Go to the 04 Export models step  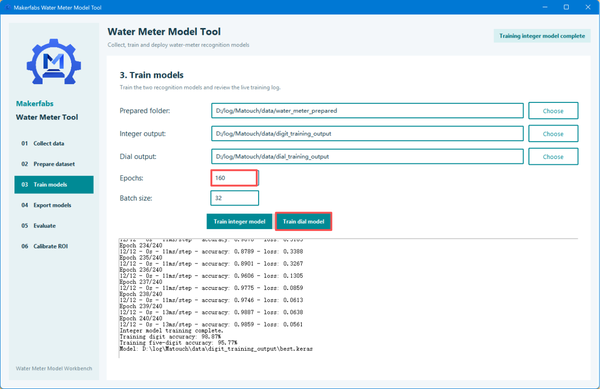54,205
